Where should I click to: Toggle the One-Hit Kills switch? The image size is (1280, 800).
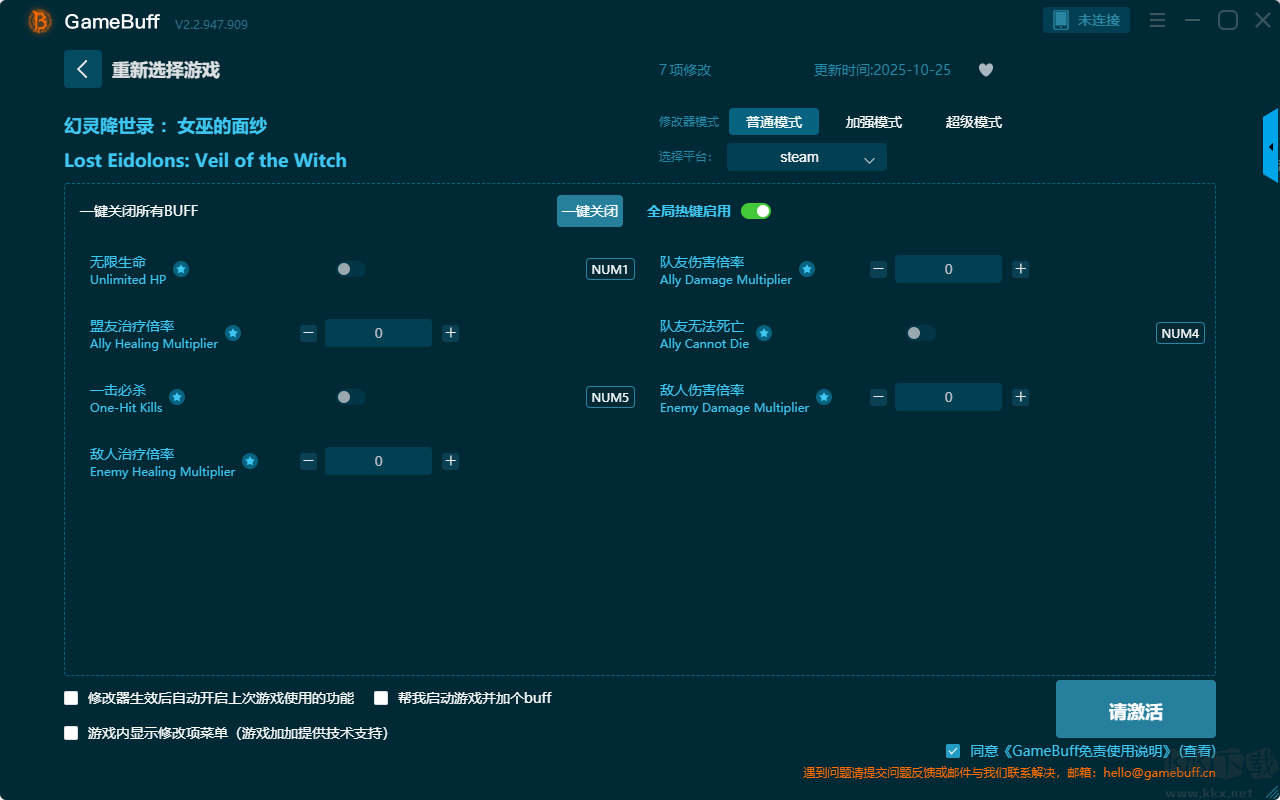click(x=351, y=397)
